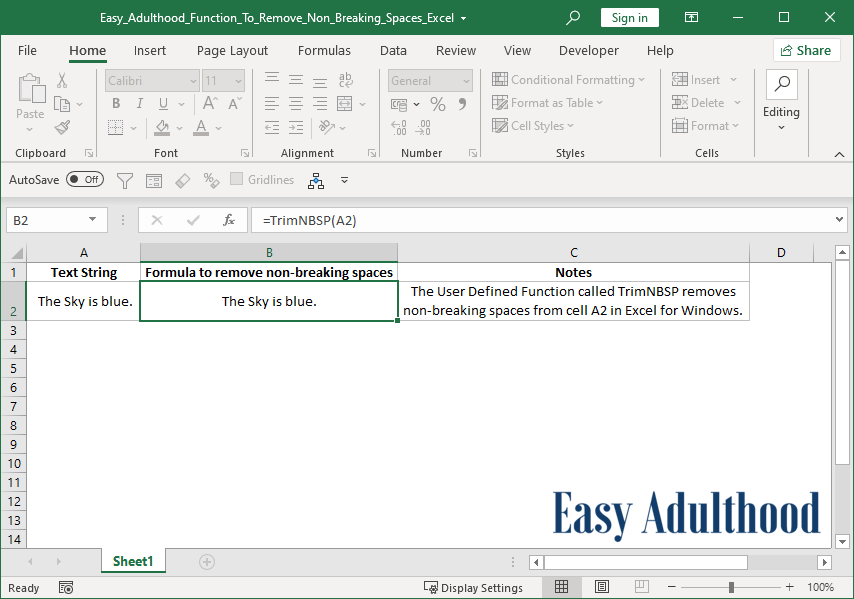The width and height of the screenshot is (854, 599).
Task: Switch to Page Layout tab
Action: (233, 51)
